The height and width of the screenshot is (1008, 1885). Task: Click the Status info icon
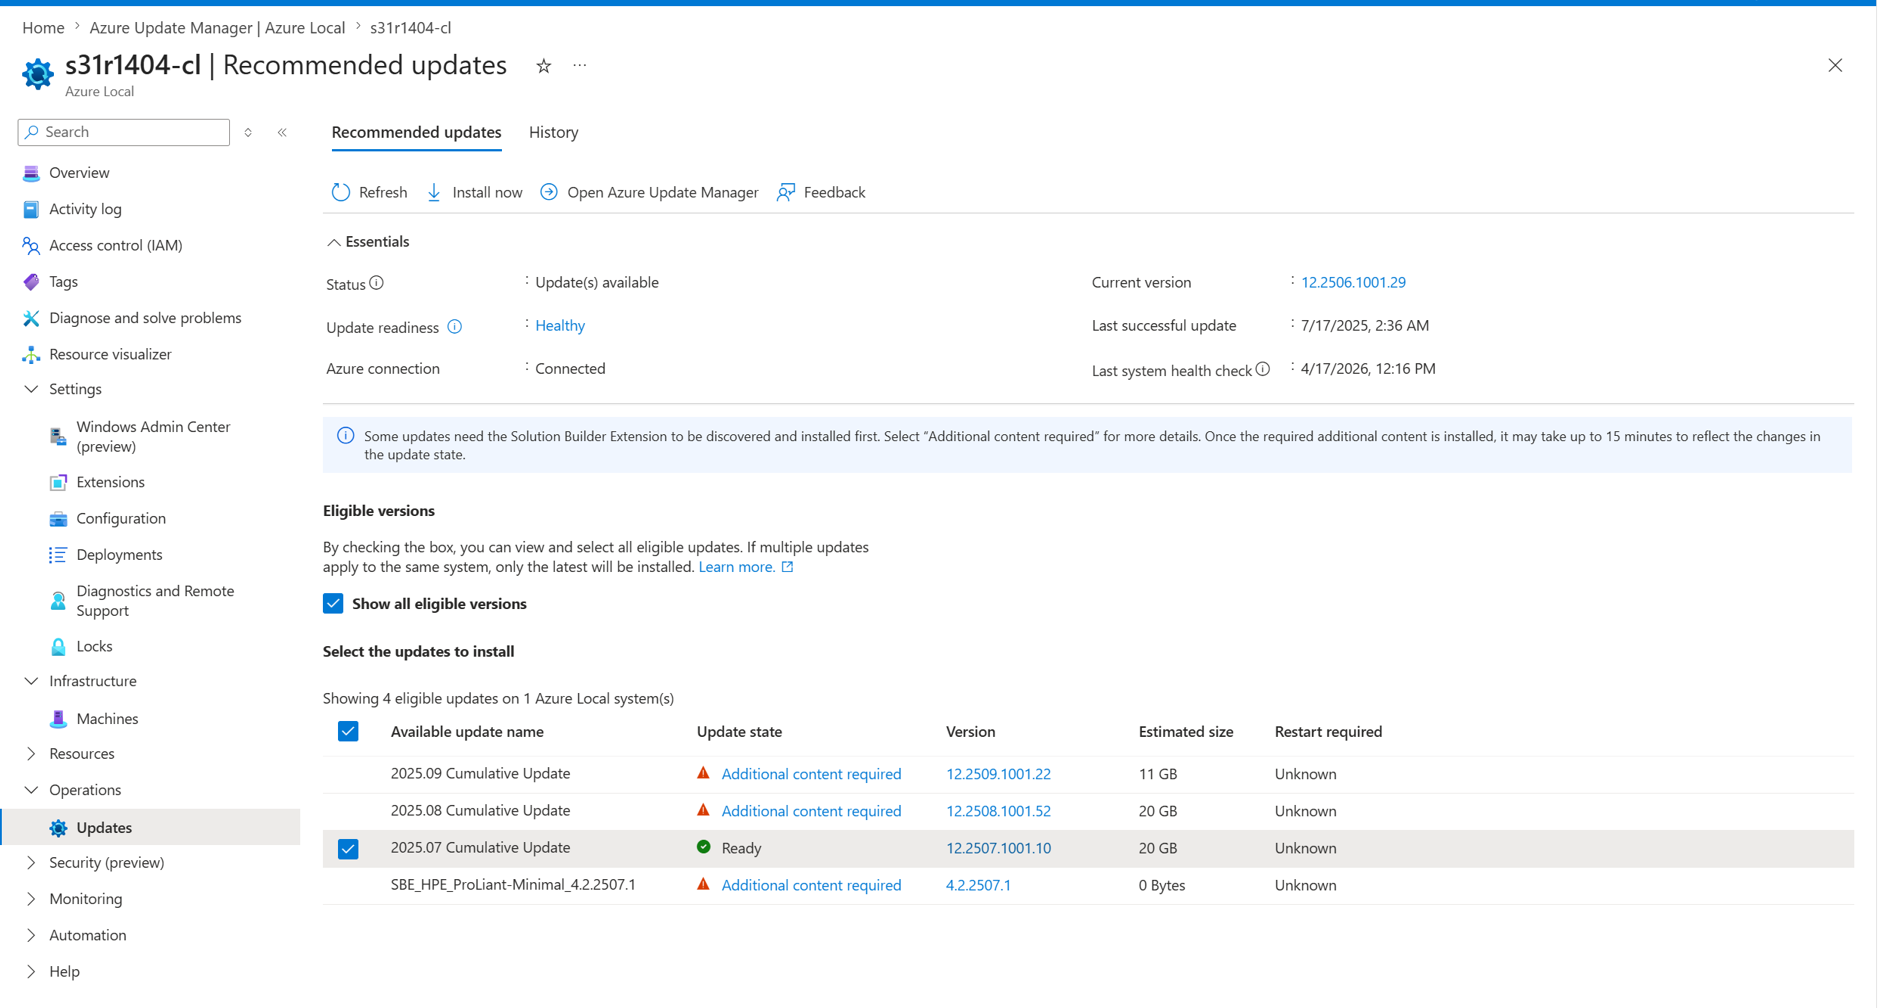(377, 283)
